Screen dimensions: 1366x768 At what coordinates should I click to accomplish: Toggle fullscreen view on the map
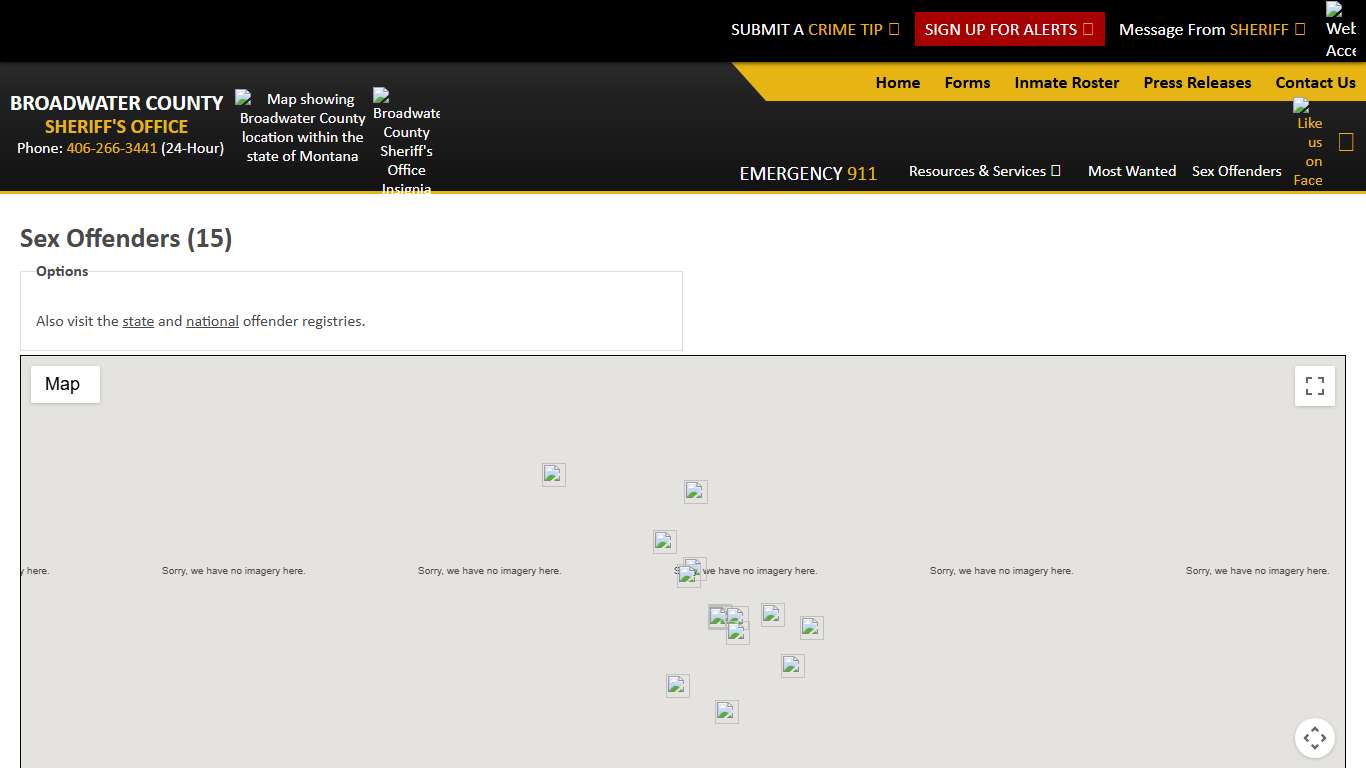click(x=1314, y=386)
